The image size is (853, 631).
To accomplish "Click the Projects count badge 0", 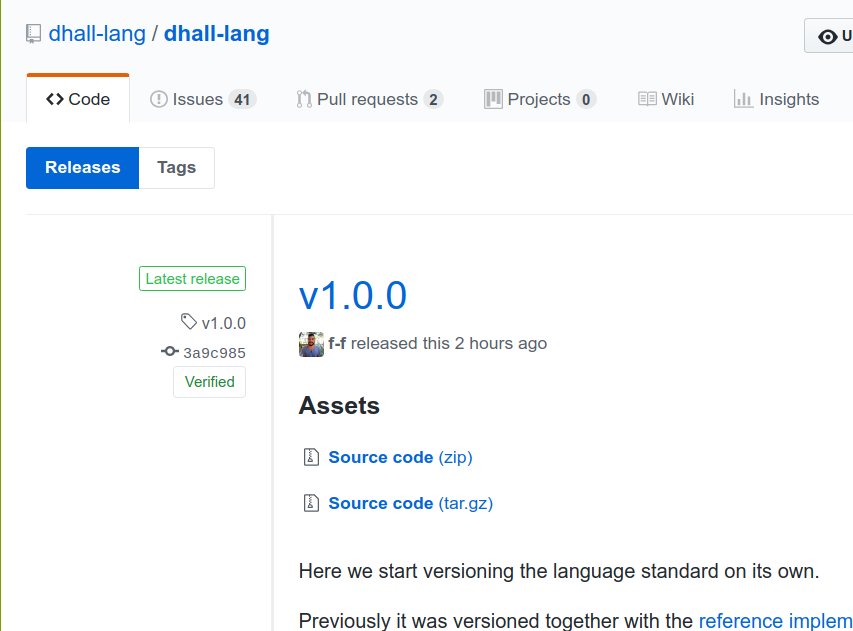I will [586, 100].
